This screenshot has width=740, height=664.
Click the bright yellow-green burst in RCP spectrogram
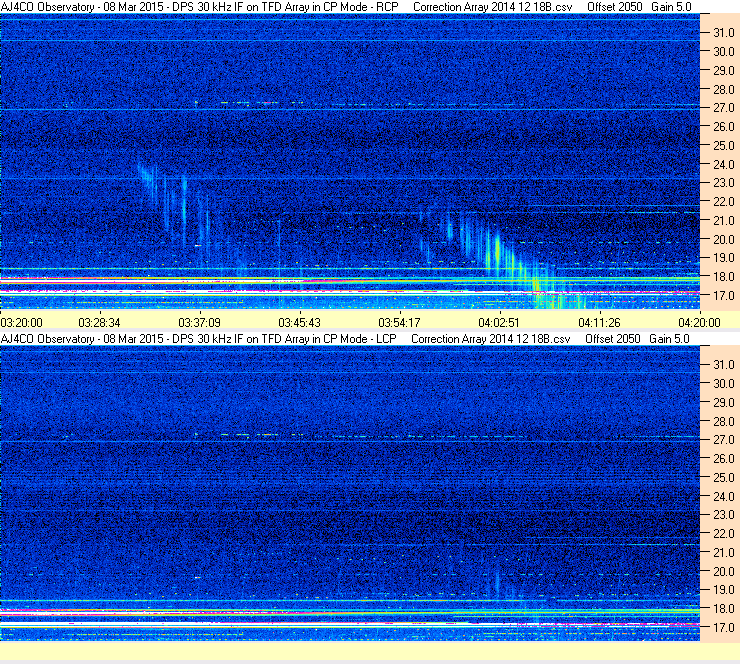[x=497, y=255]
